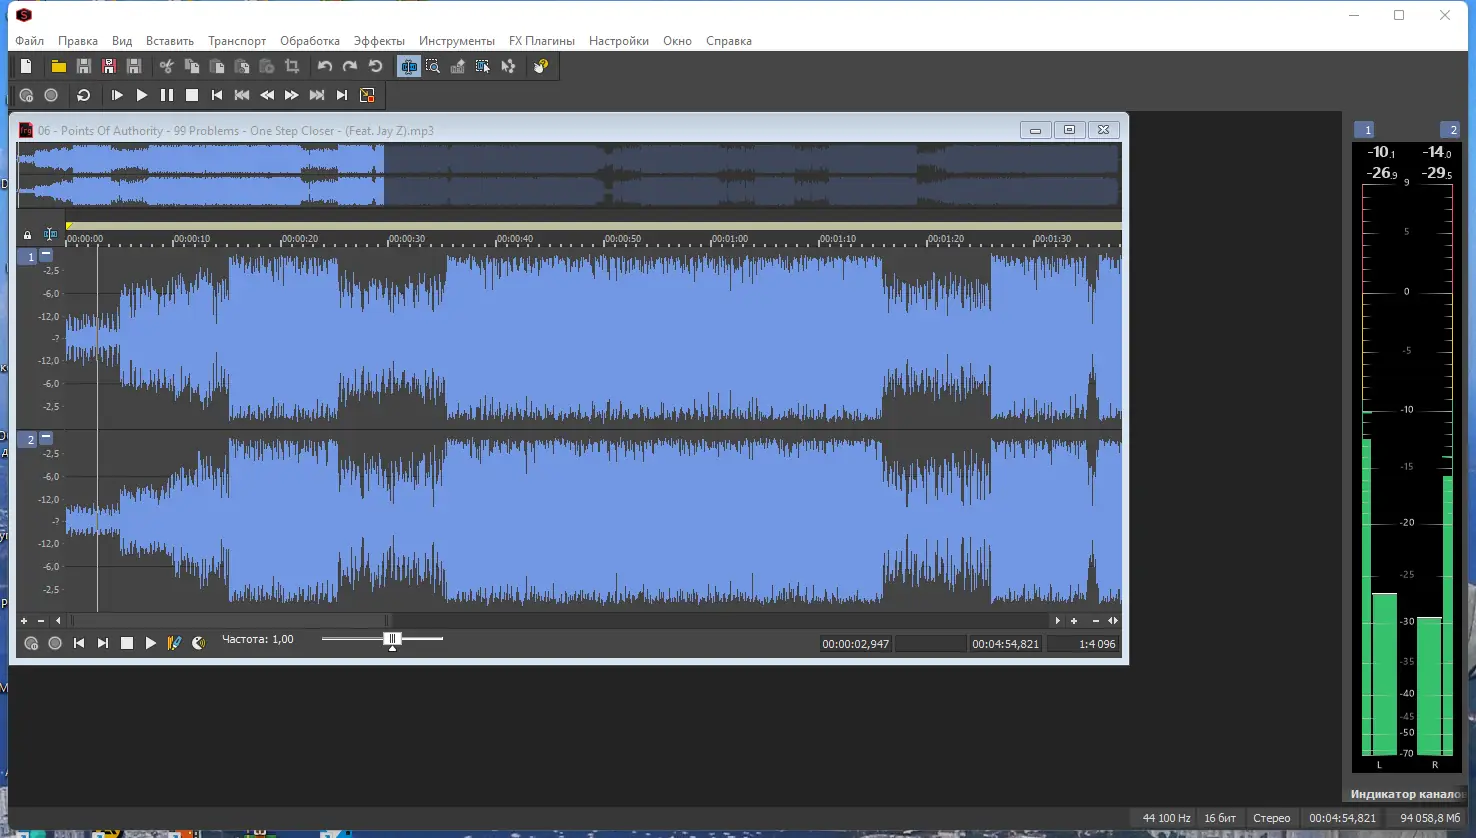Click the scrub pencil icon beside window Play
The height and width of the screenshot is (838, 1476).
pyautogui.click(x=174, y=643)
